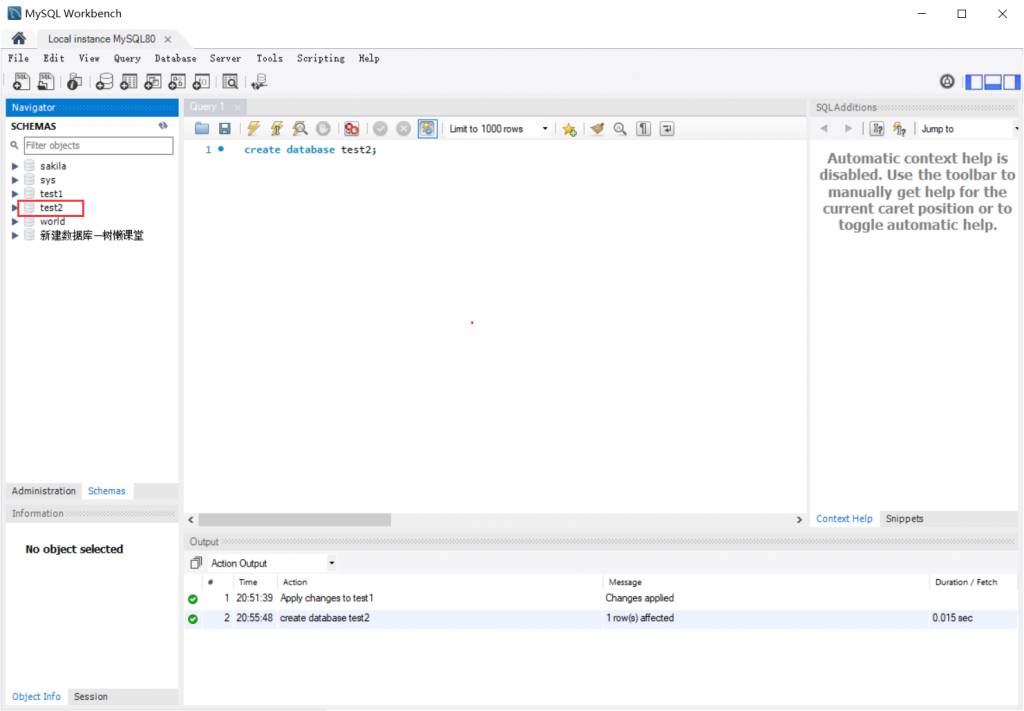1024x711 pixels.
Task: Create a new view icon in main toolbar
Action: click(153, 82)
